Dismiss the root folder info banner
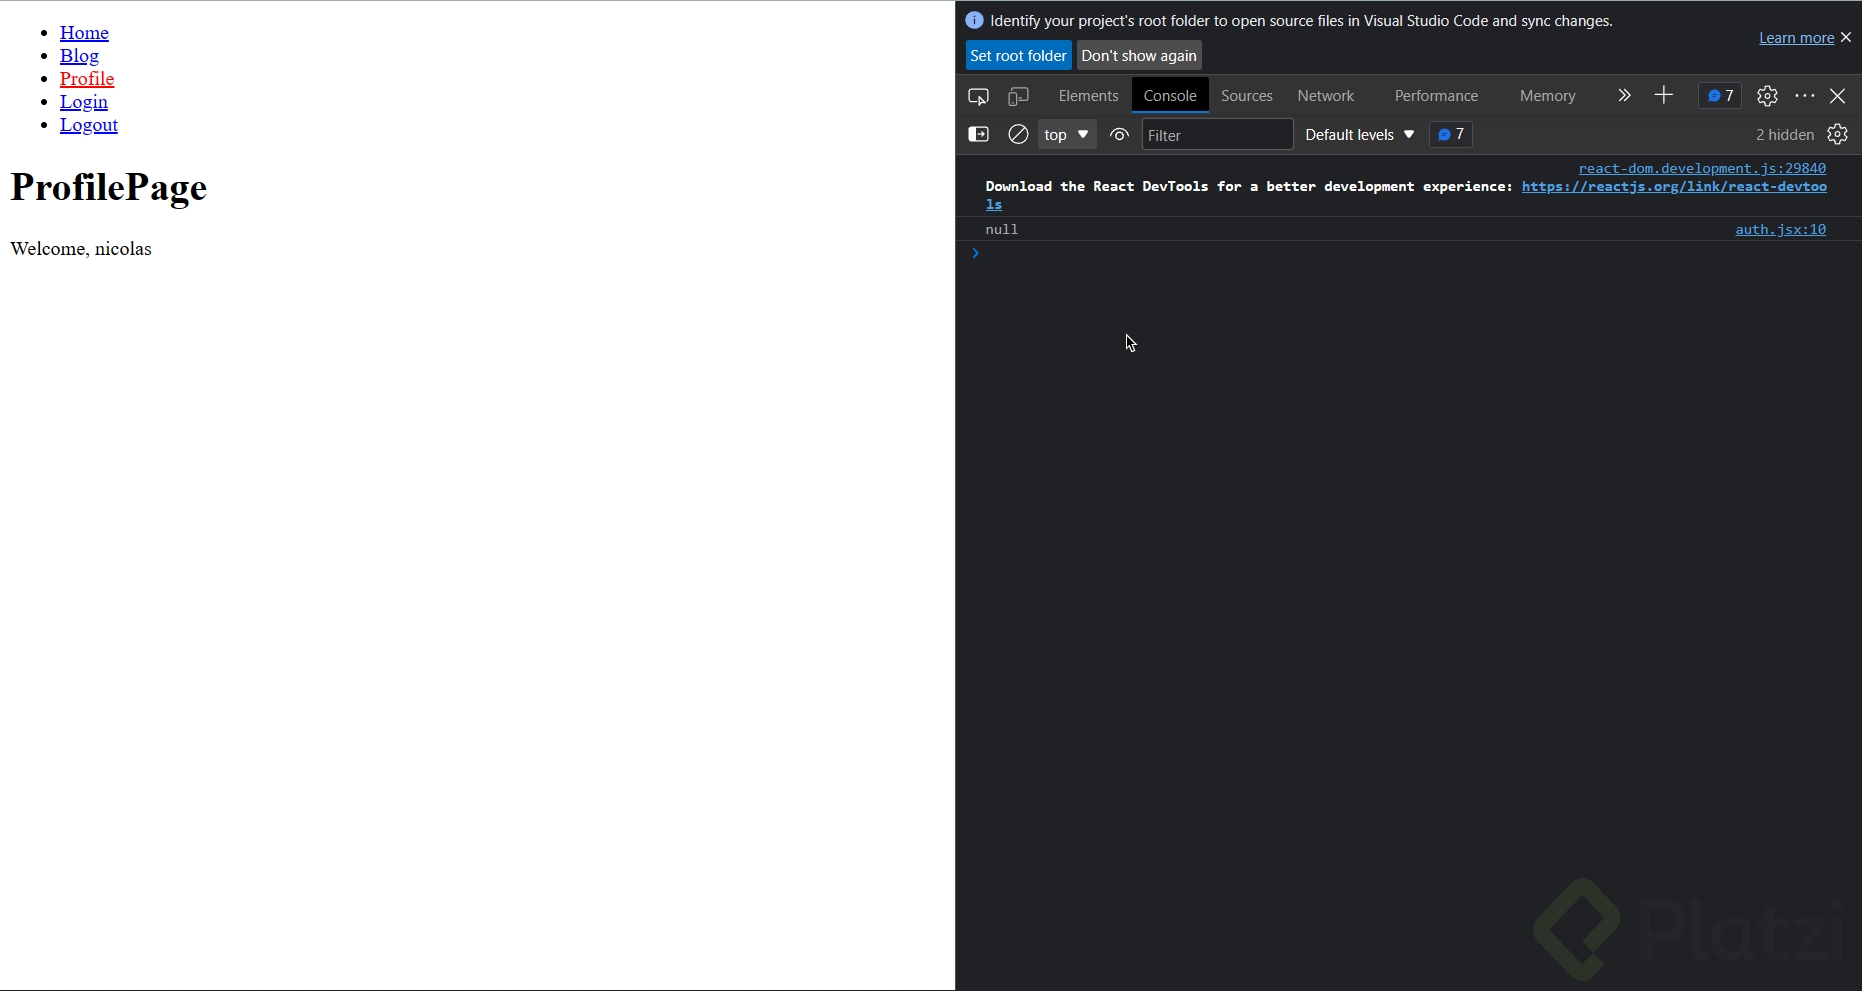 1846,37
